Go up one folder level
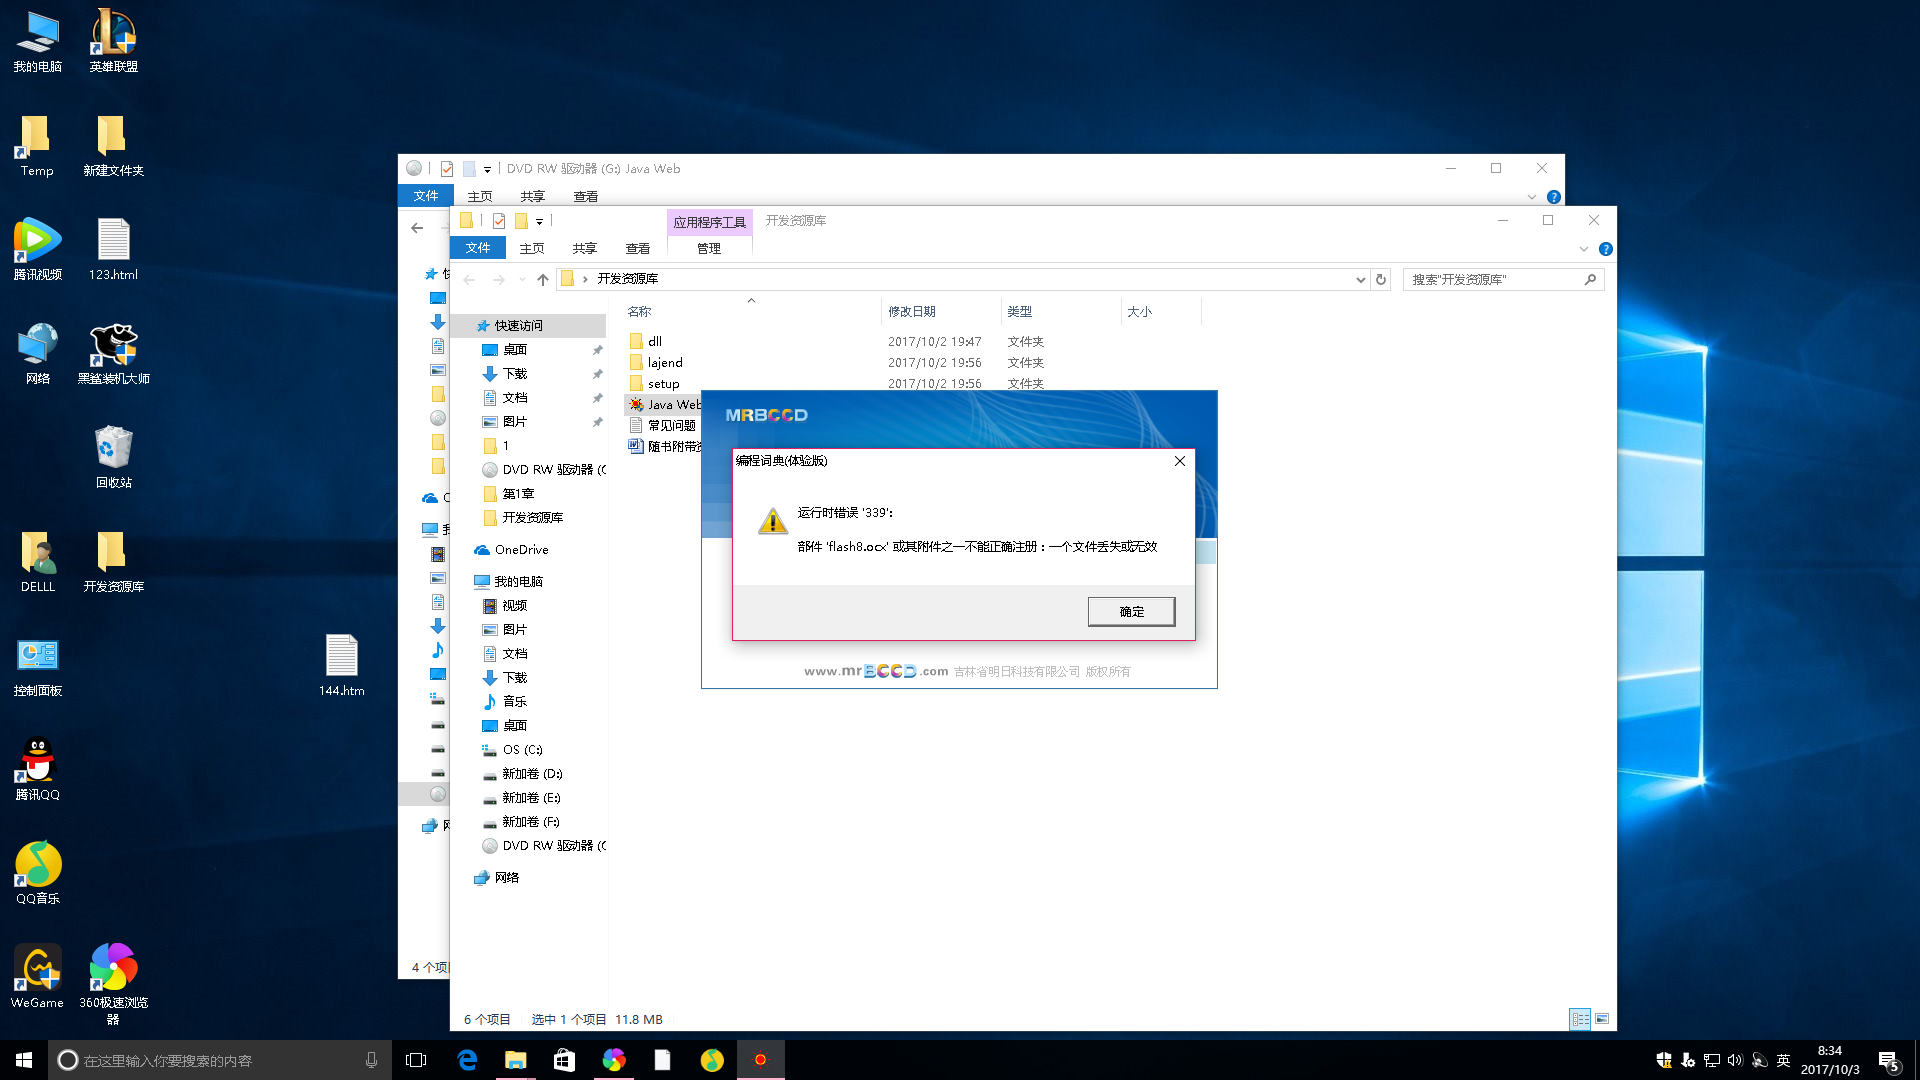Screen dimensions: 1920x1080 (543, 280)
